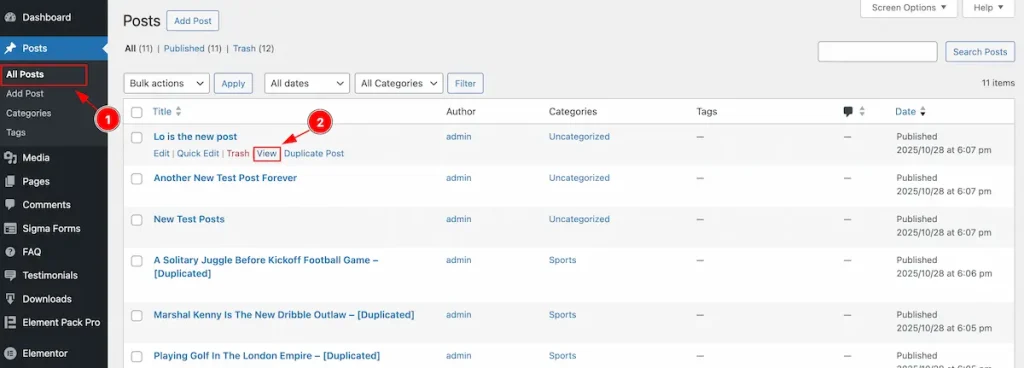
Task: Check the 'Lo is the new post' checkbox
Action: tap(136, 137)
